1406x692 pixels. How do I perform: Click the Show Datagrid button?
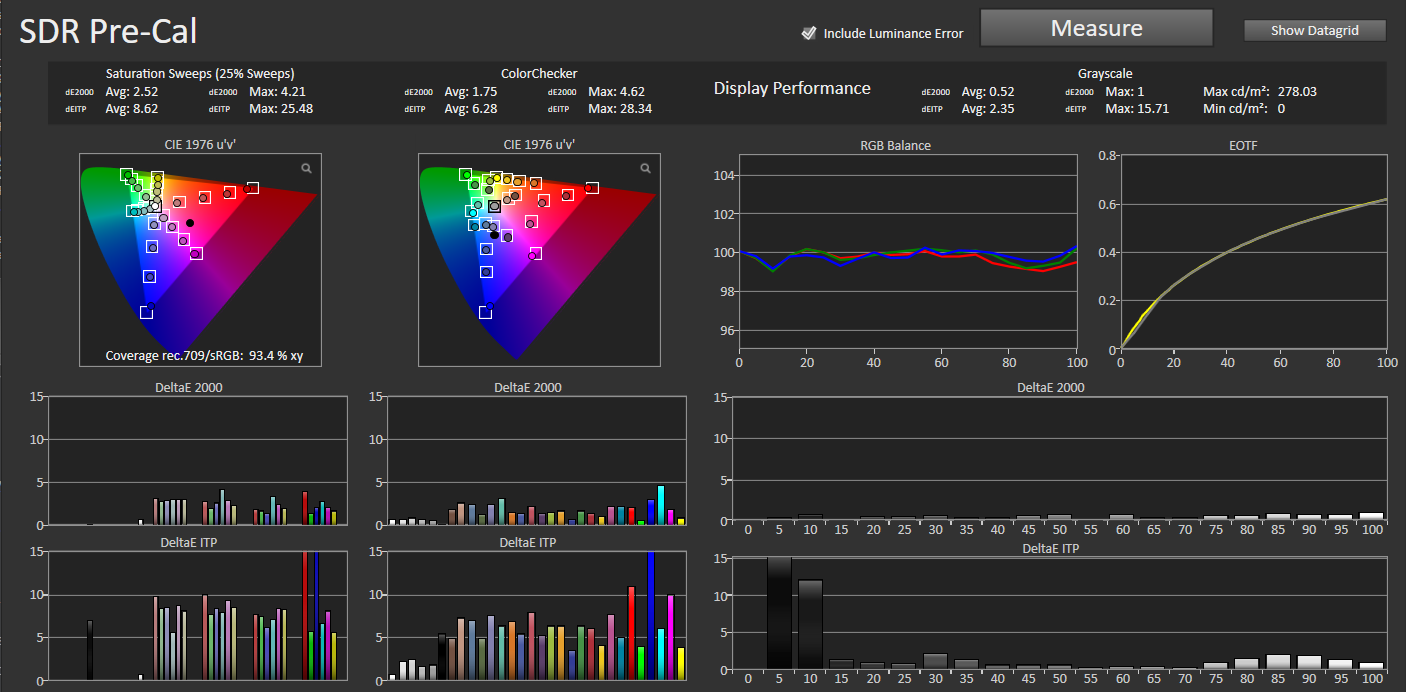click(1314, 31)
